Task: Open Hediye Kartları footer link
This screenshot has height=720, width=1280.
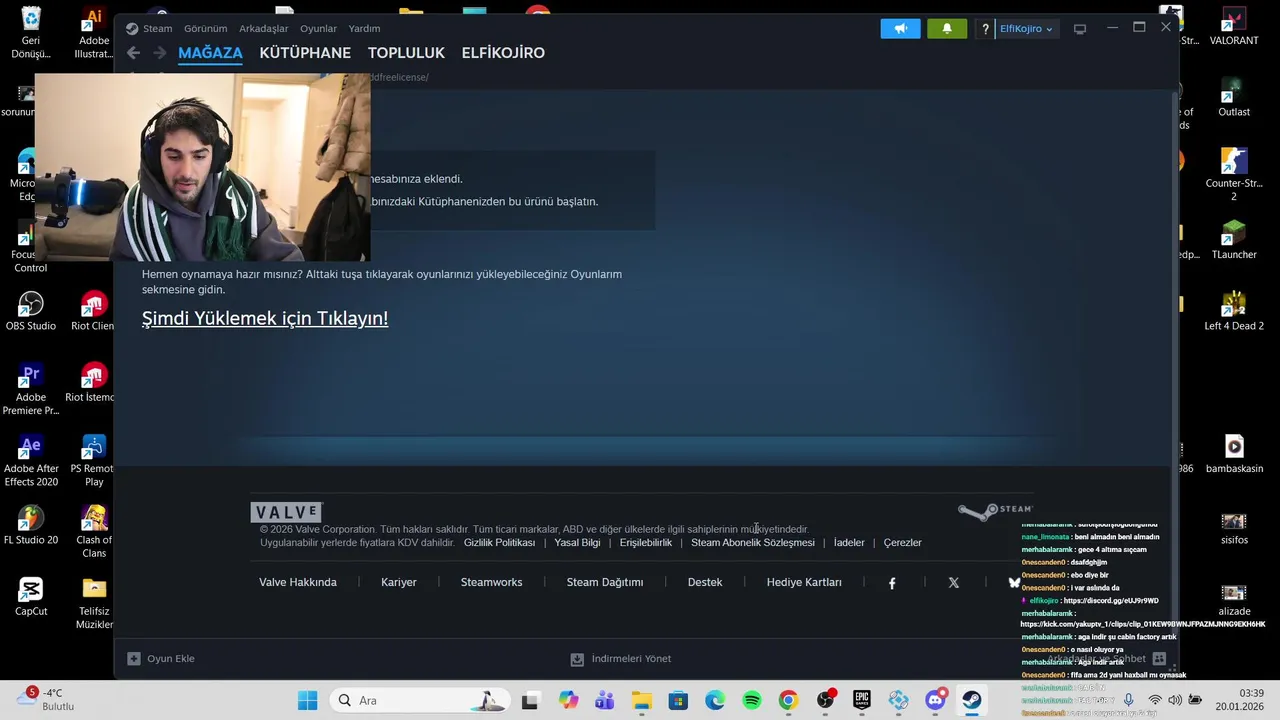Action: pos(804,582)
